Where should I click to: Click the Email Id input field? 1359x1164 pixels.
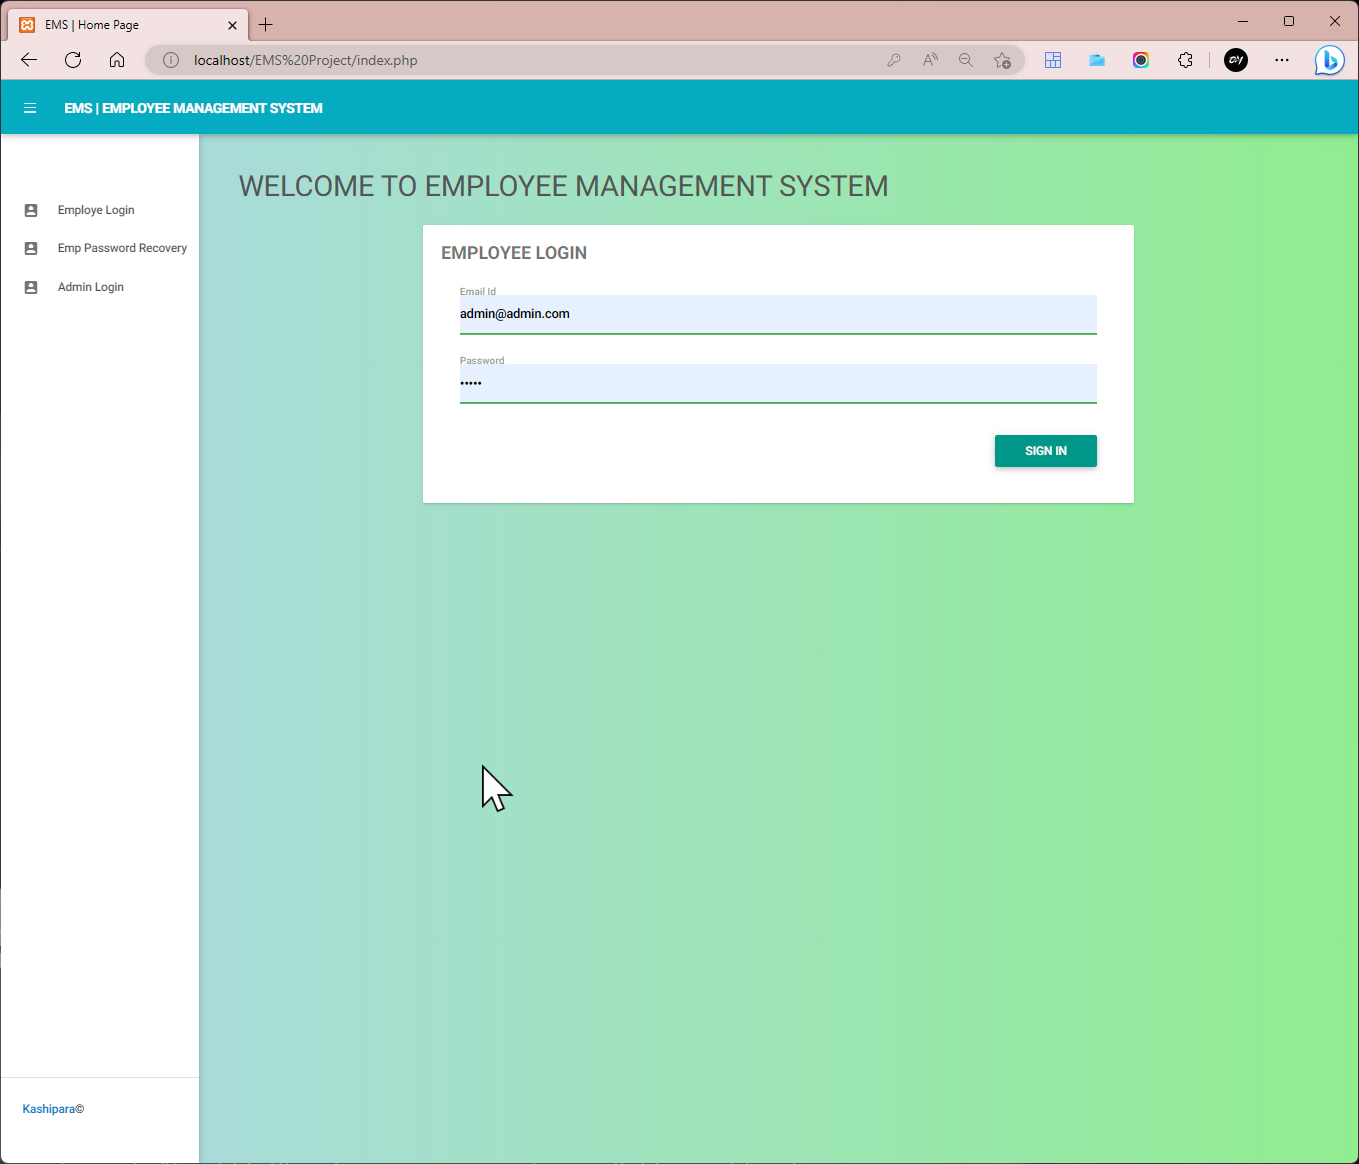coord(778,314)
